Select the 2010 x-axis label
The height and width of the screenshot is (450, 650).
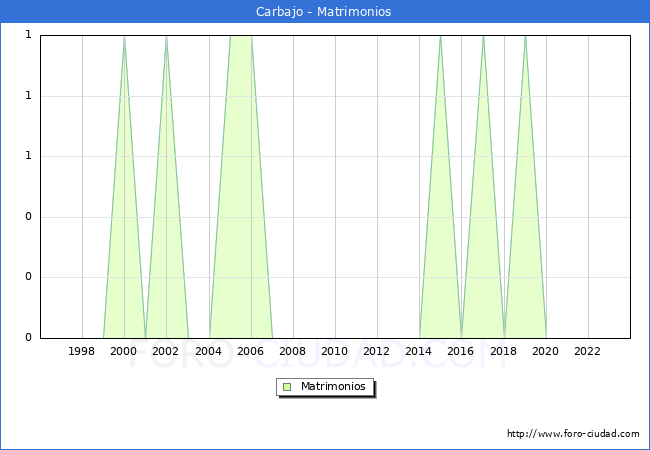coord(335,351)
